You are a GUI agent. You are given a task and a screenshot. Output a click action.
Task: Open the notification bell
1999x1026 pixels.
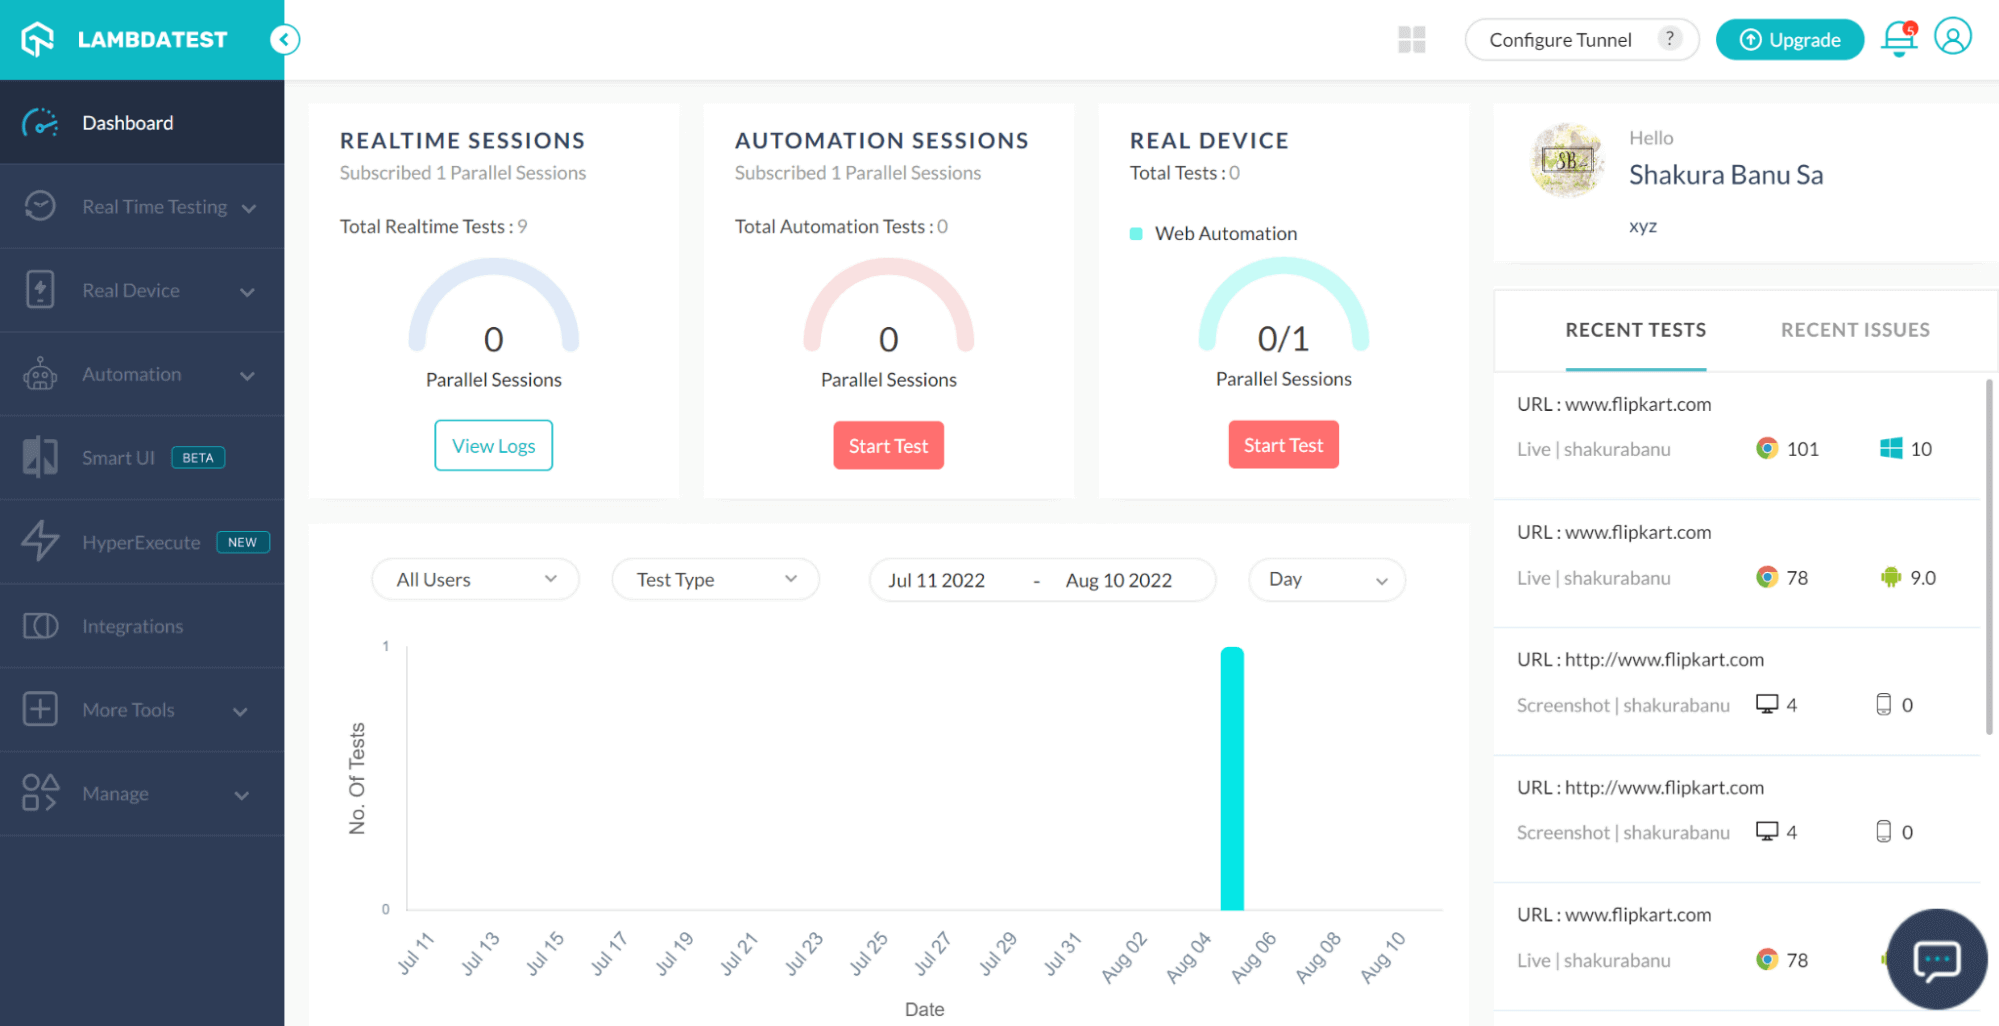tap(1897, 40)
